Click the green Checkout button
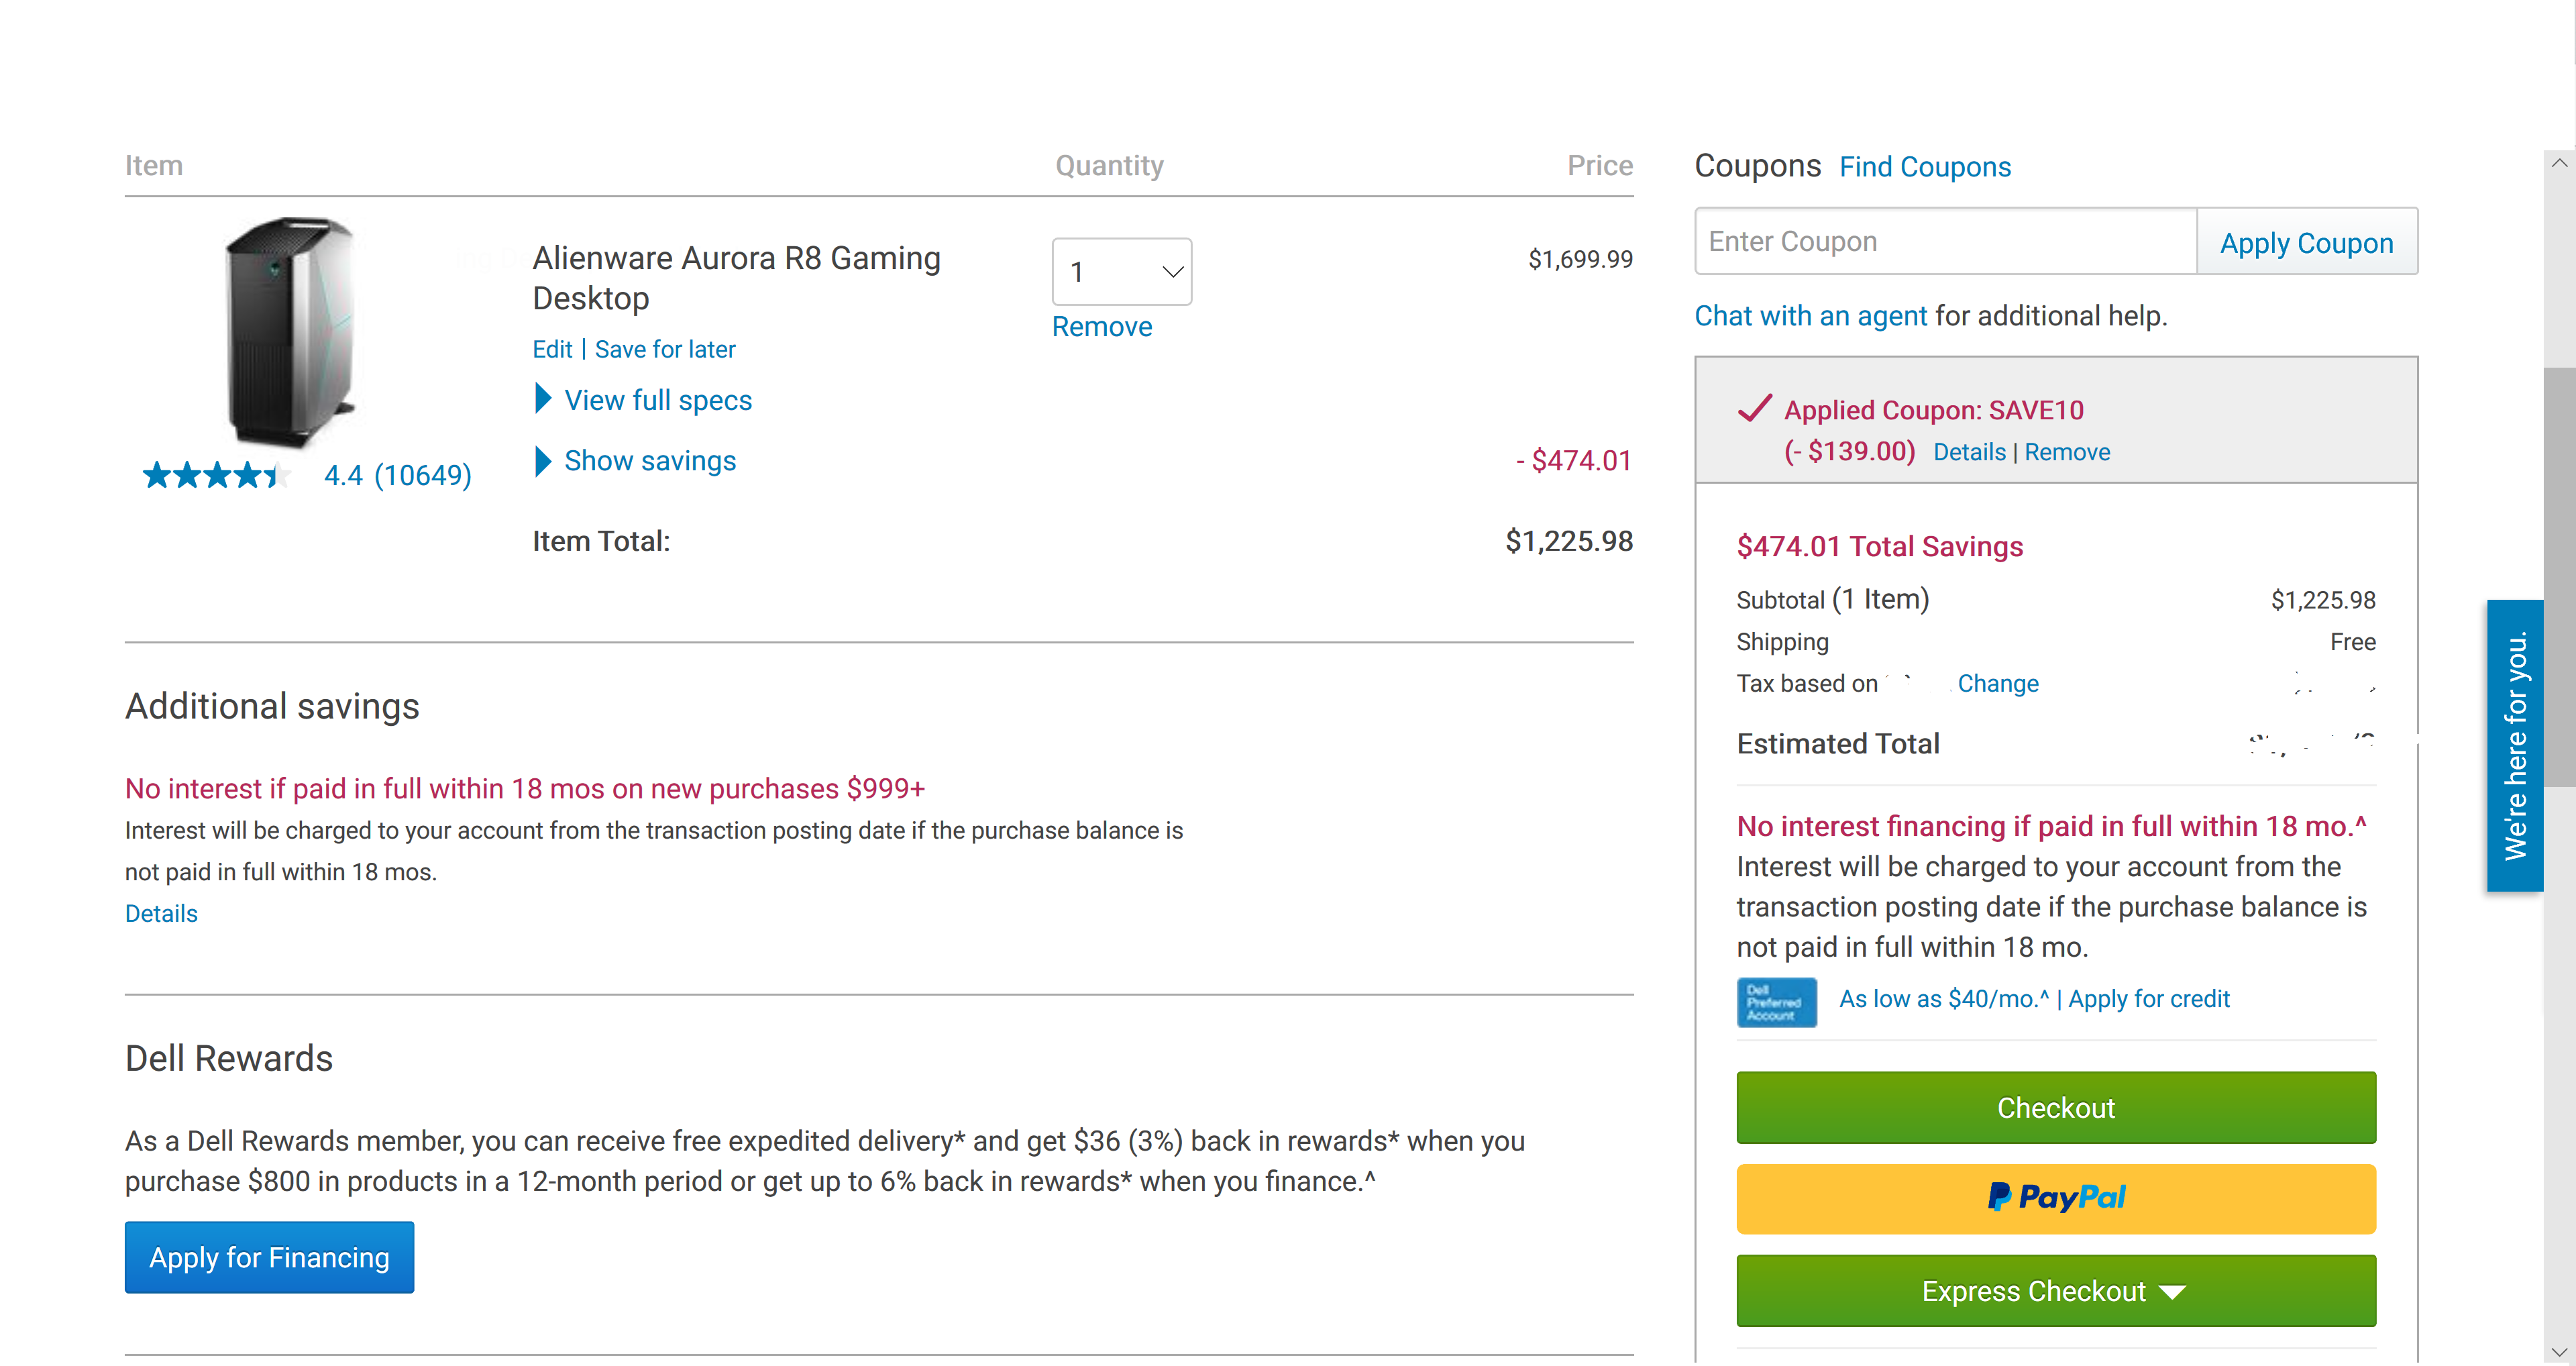The width and height of the screenshot is (2576, 1366). pyautogui.click(x=2055, y=1108)
